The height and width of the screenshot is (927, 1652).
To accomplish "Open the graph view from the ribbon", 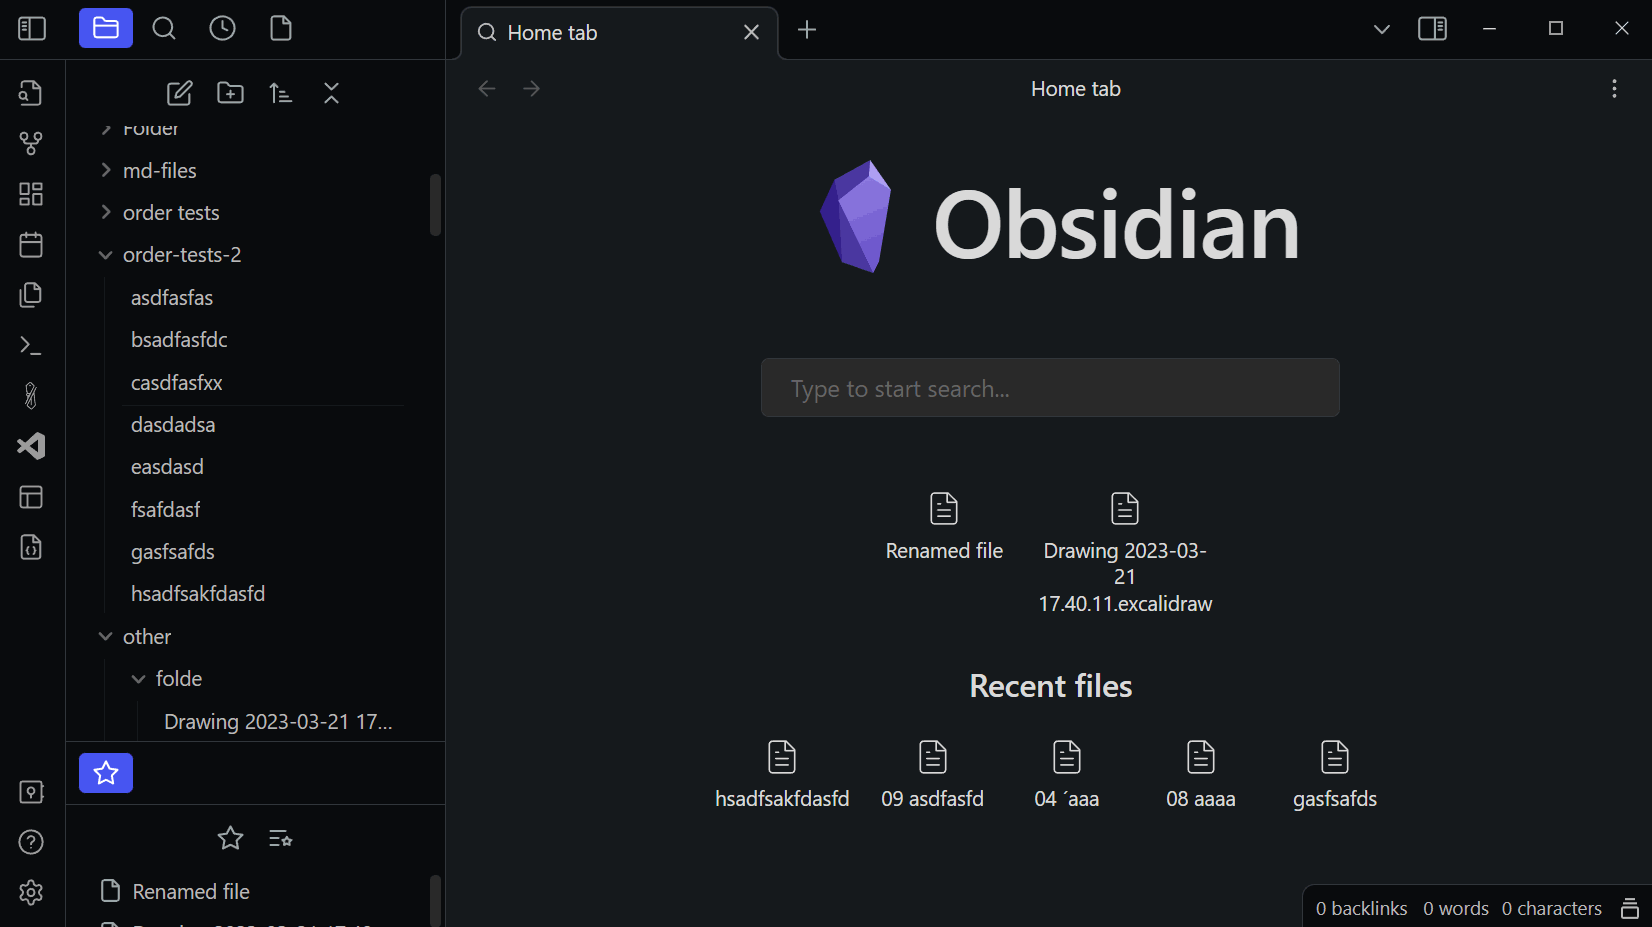I will [30, 143].
